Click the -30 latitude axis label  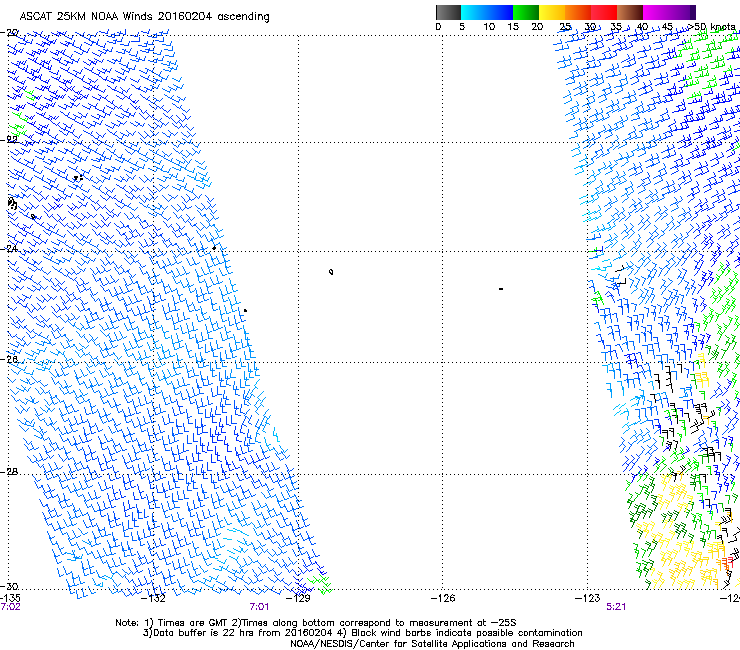9,586
